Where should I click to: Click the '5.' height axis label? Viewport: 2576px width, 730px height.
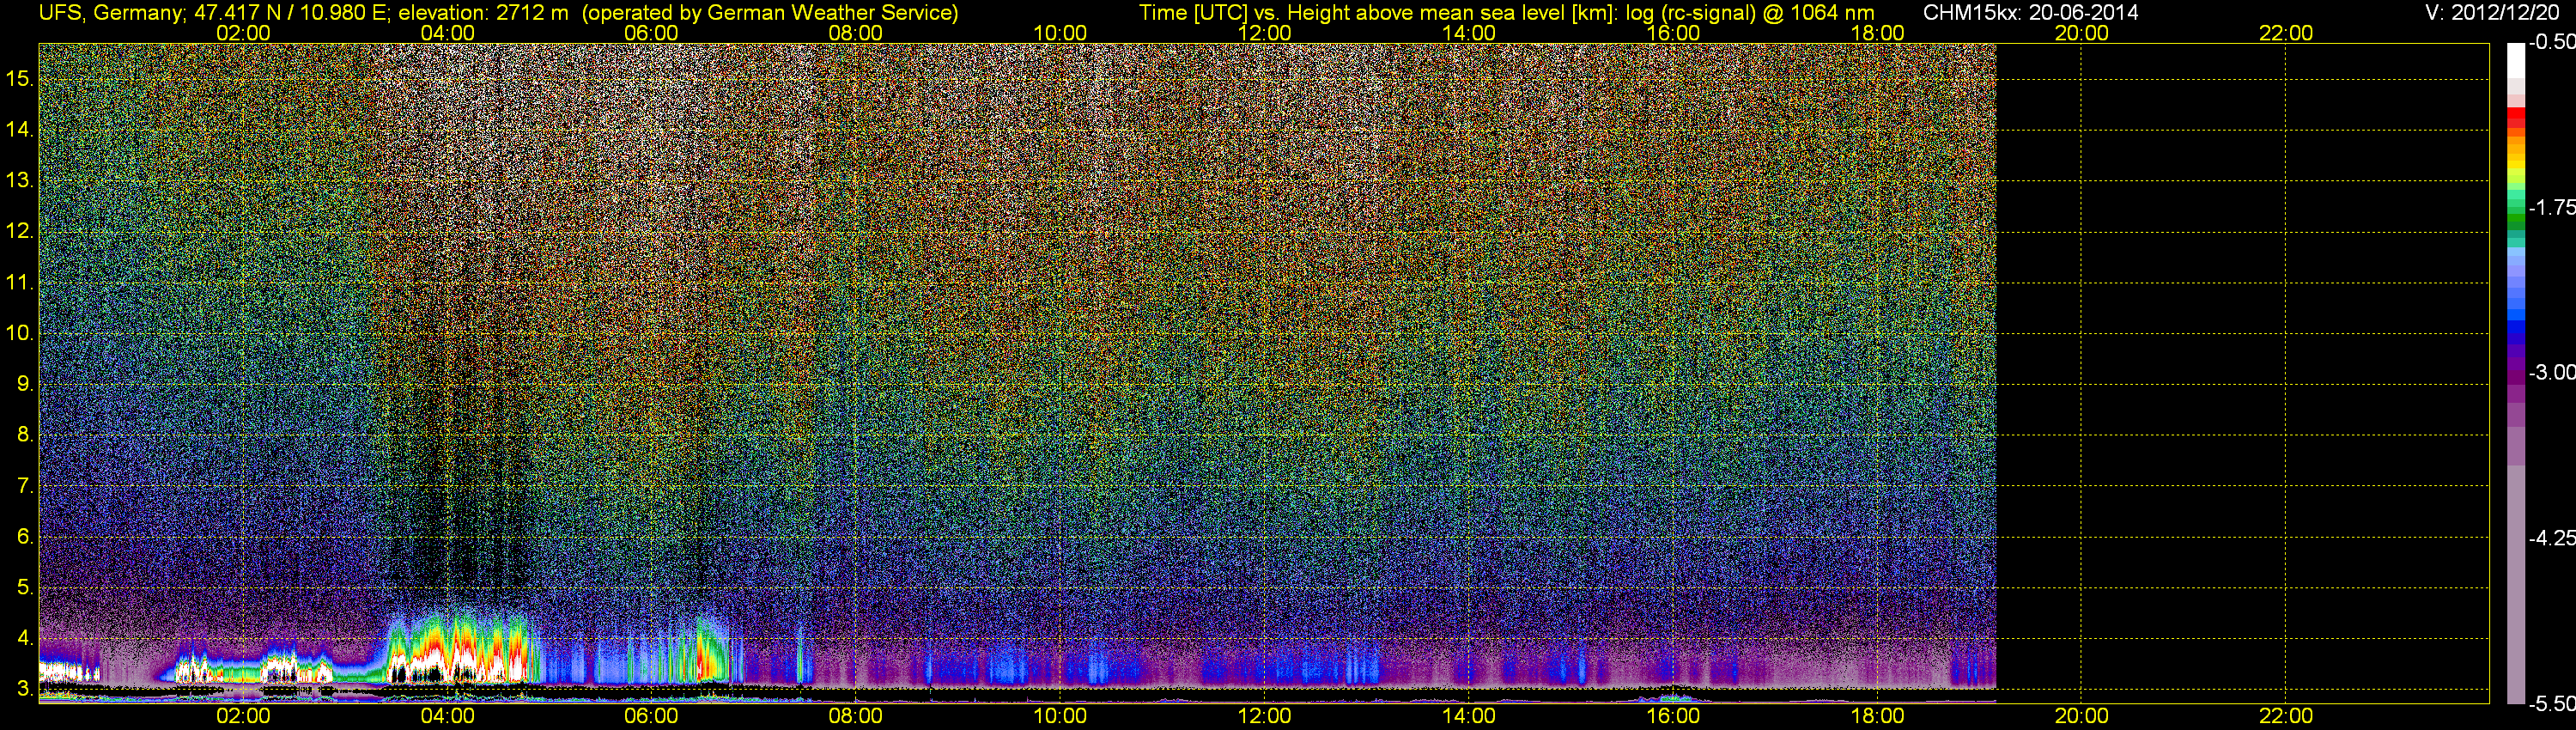24,588
